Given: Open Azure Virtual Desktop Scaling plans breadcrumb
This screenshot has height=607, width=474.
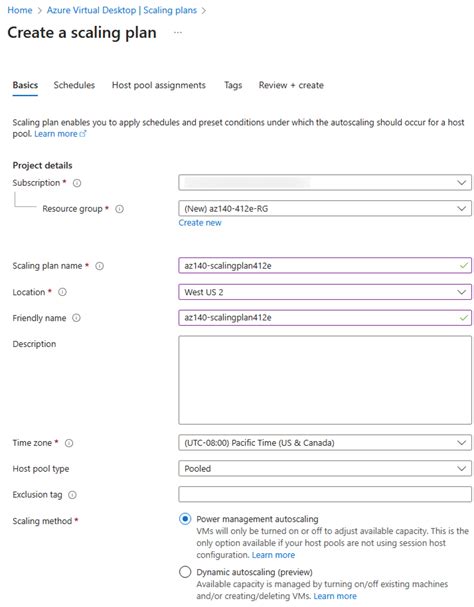Looking at the screenshot, I should pos(122,10).
